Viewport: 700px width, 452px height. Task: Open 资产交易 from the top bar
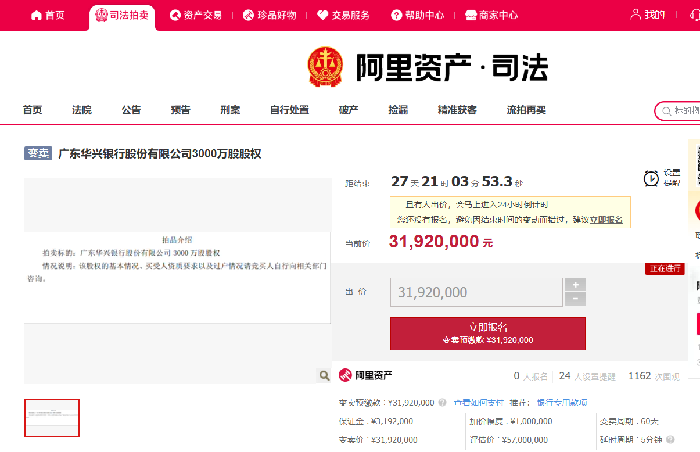[196, 16]
